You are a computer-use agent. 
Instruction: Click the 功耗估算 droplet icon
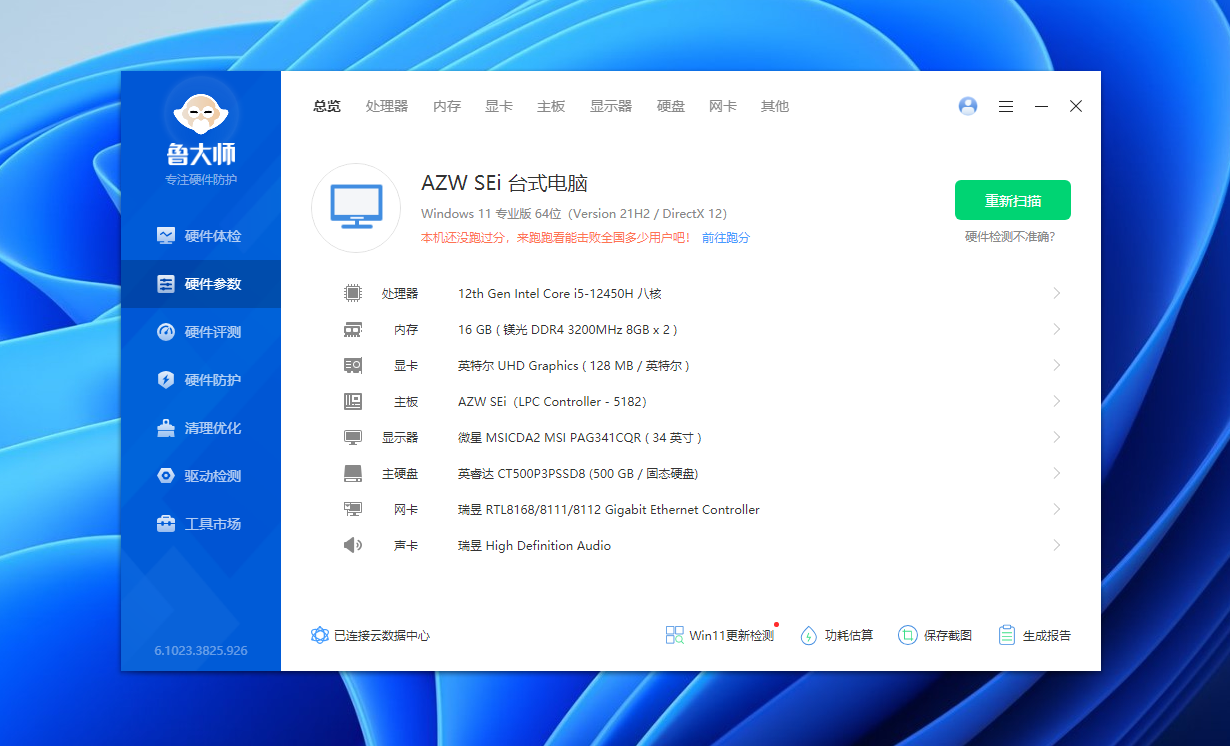click(809, 635)
